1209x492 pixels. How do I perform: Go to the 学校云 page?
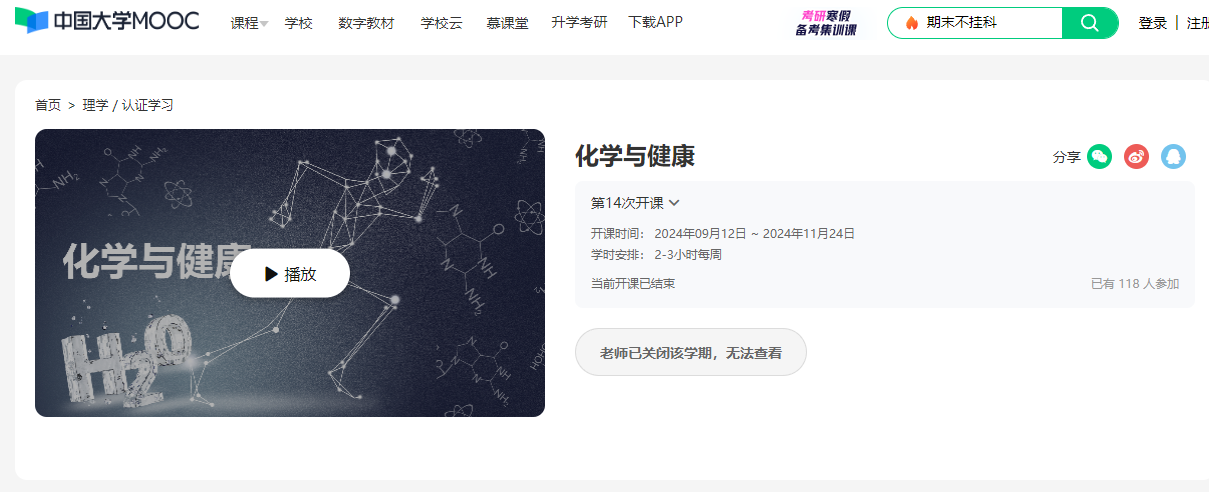pyautogui.click(x=441, y=22)
